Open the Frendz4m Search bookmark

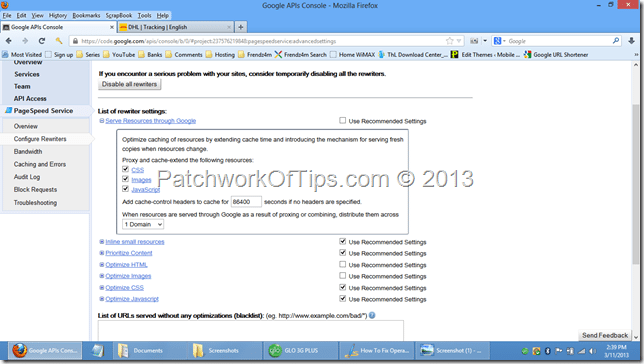click(x=301, y=55)
